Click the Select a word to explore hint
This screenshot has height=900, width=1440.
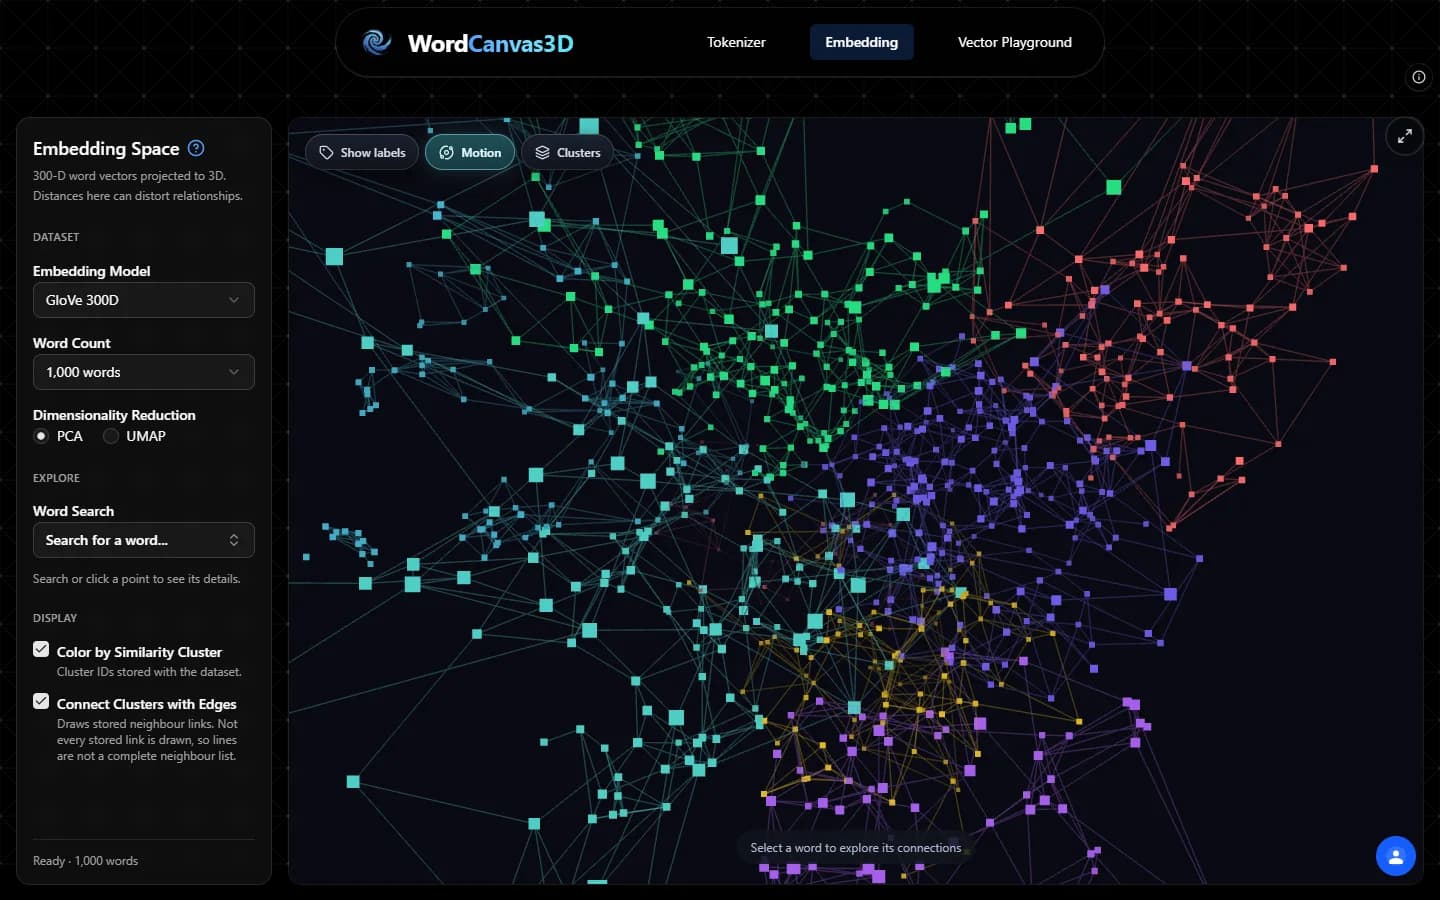pyautogui.click(x=856, y=848)
